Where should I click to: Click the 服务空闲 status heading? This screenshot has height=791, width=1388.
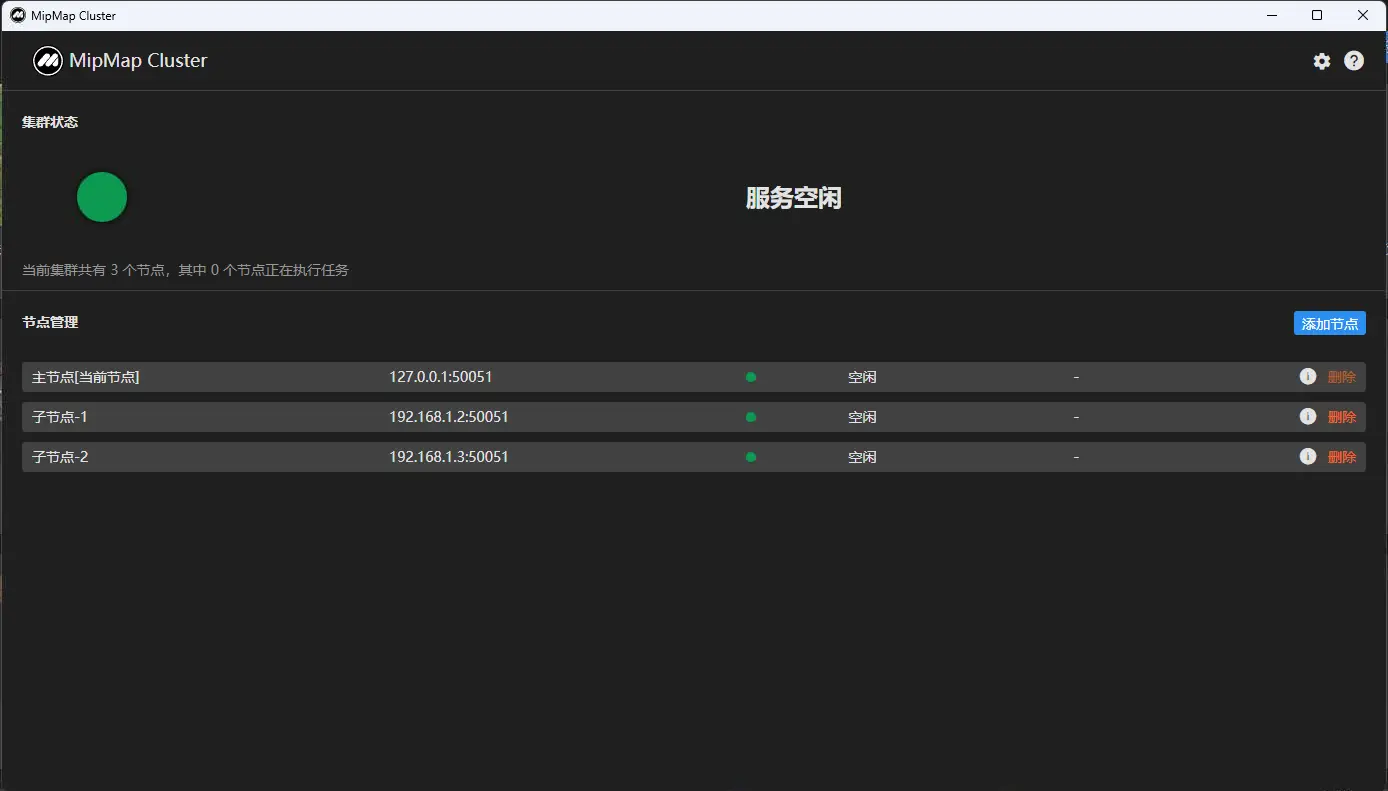click(x=793, y=198)
